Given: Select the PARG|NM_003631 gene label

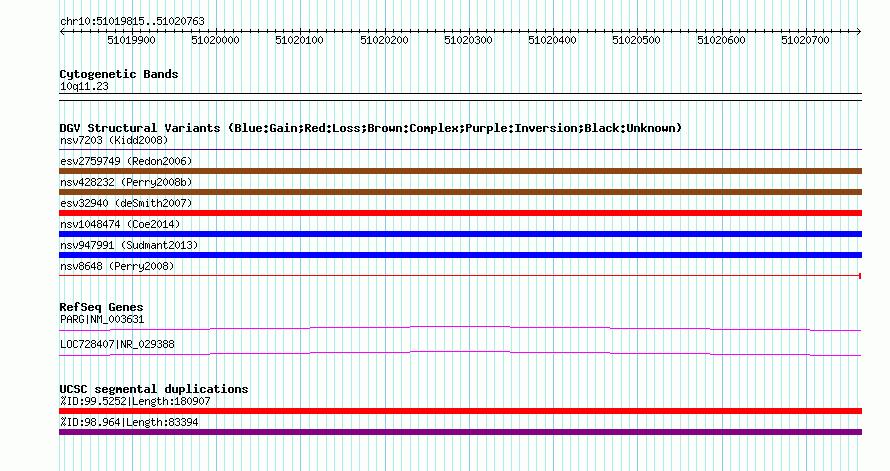Looking at the screenshot, I should click(x=102, y=319).
